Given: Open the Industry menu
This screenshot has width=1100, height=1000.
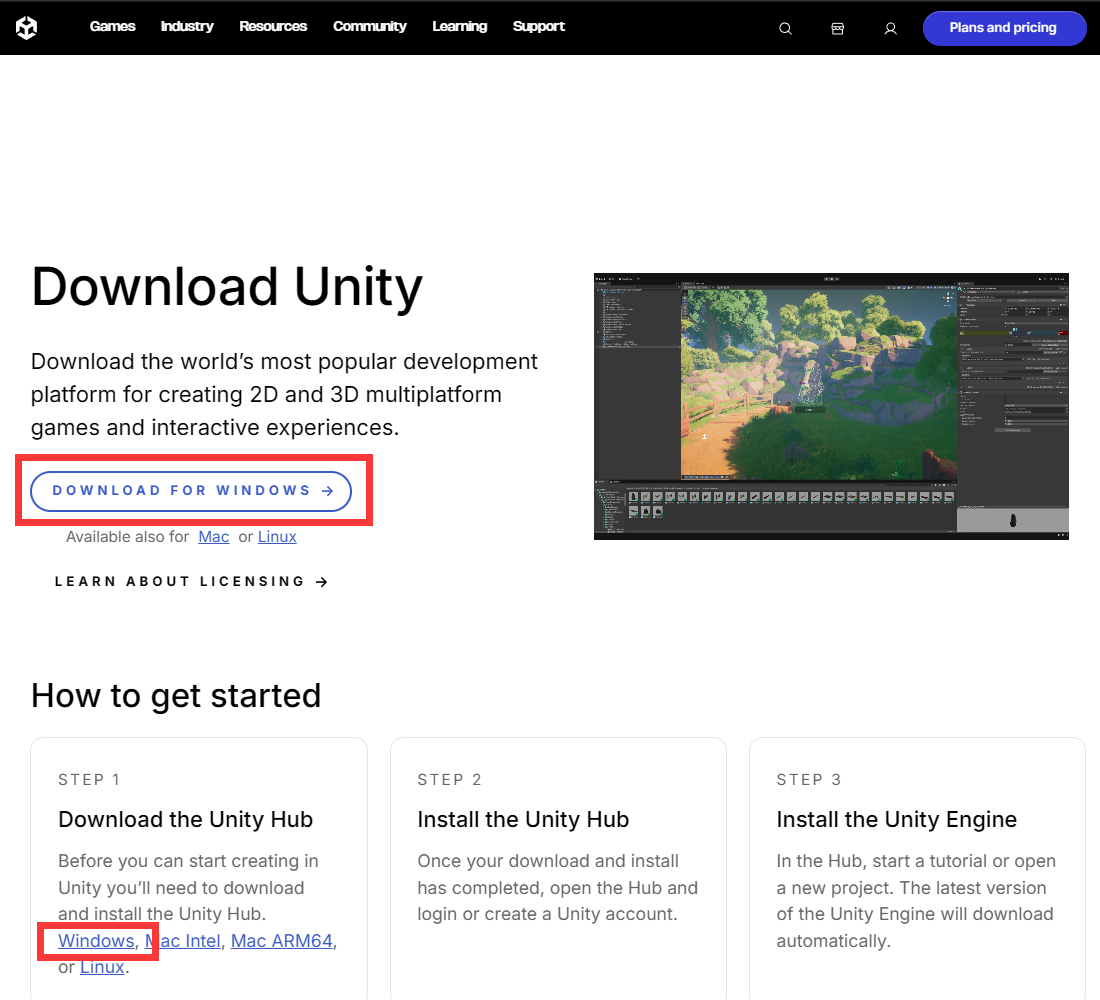Looking at the screenshot, I should pyautogui.click(x=187, y=27).
